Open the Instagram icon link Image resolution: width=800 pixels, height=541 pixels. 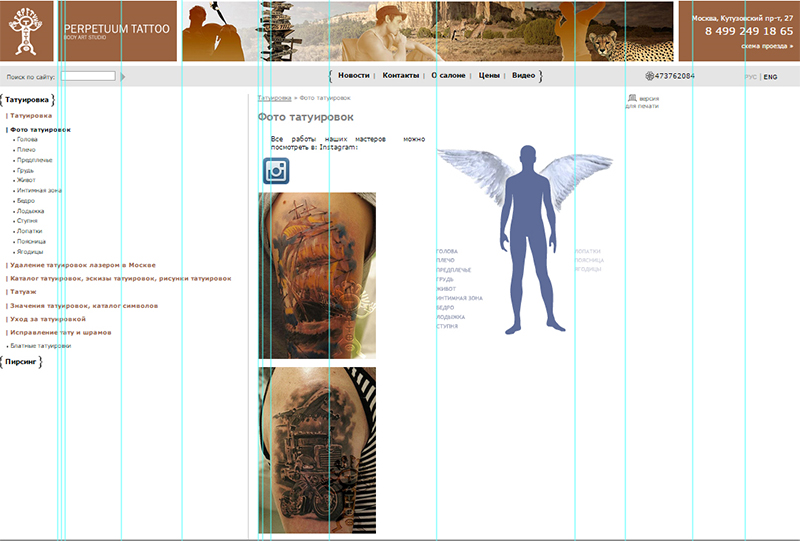click(276, 170)
